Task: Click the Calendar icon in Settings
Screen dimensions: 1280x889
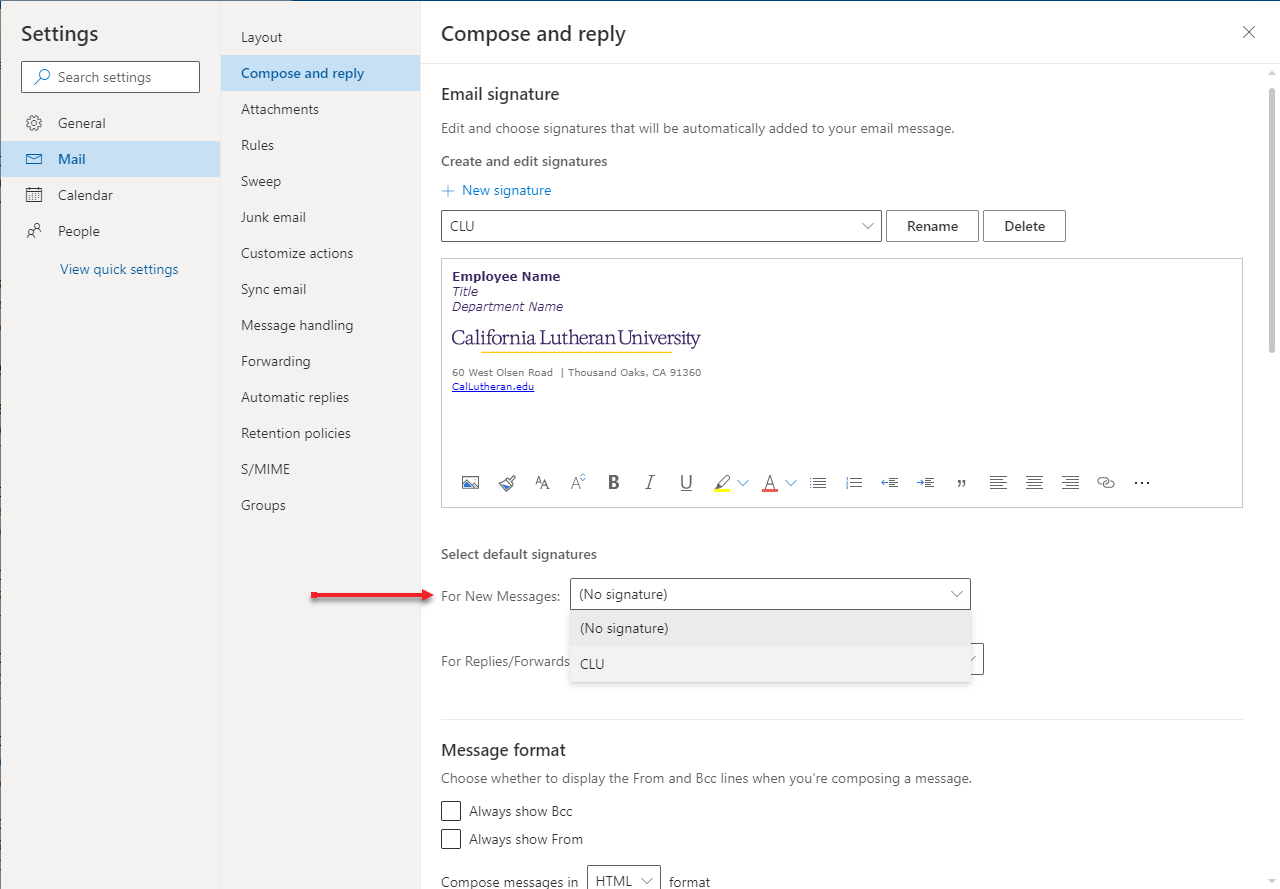Action: (34, 195)
